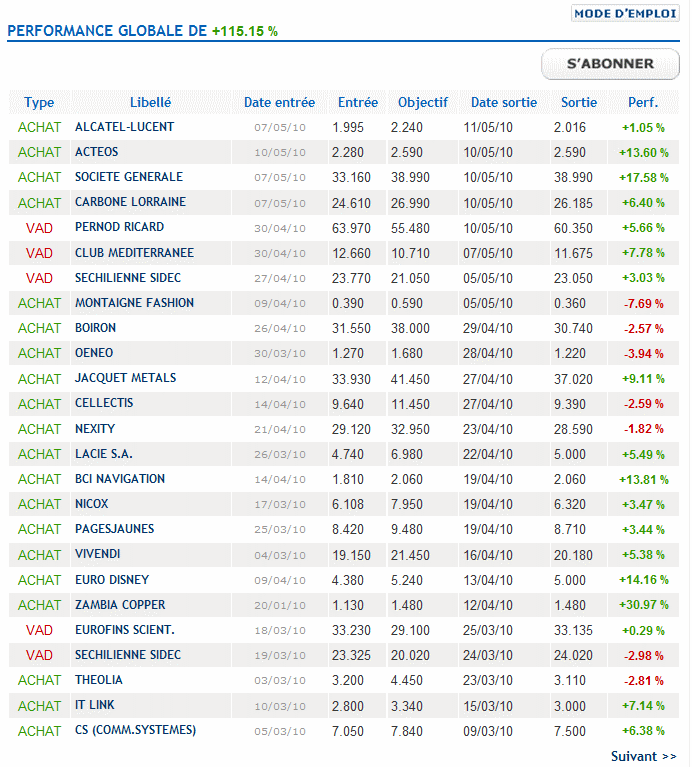Open the BCI NAVIGATION stock link

[120, 478]
